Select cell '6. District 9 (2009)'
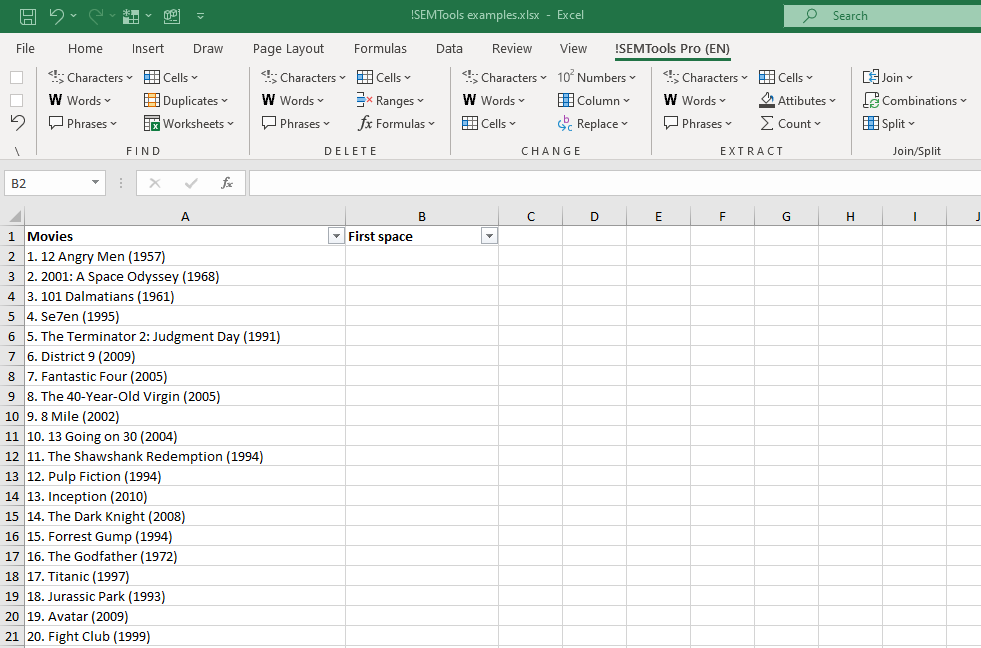Viewport: 981px width, 648px height. pos(185,357)
